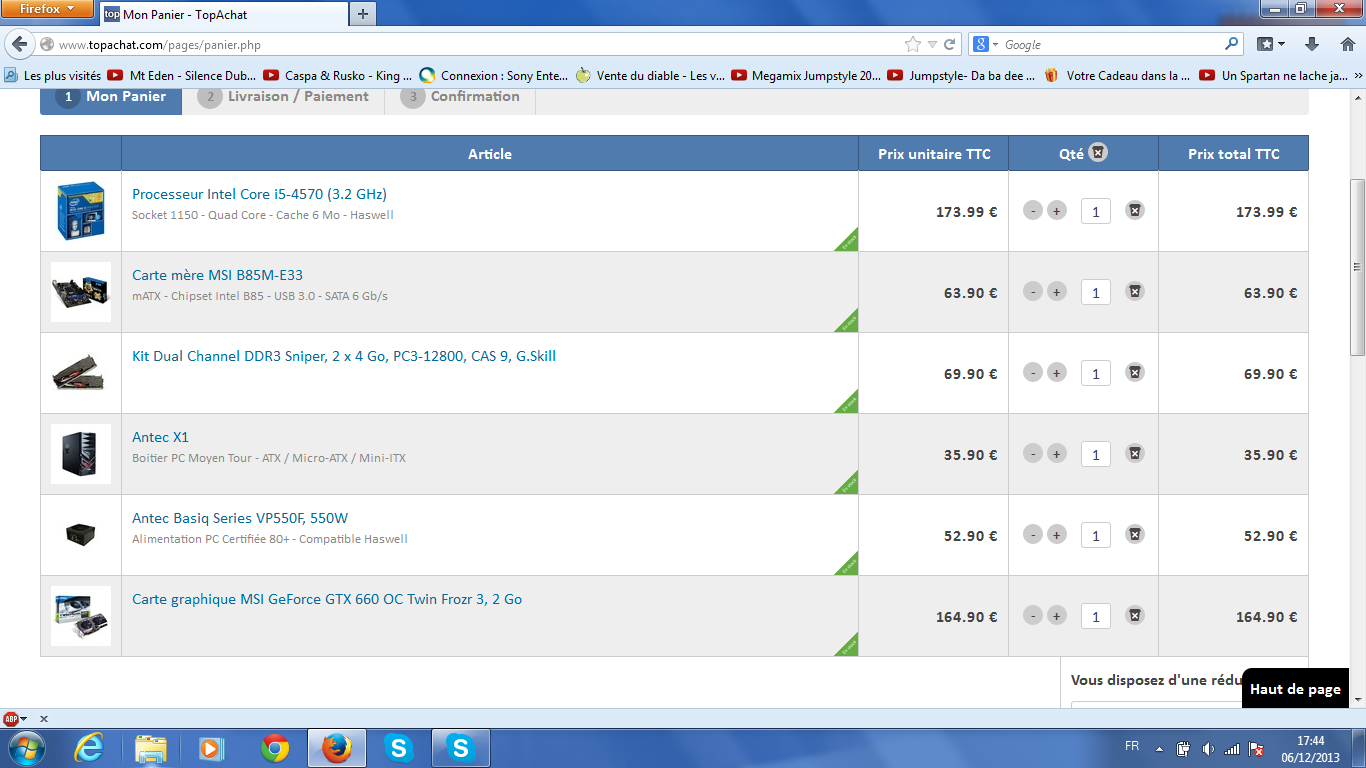Open the Firefox application menu

click(x=47, y=9)
